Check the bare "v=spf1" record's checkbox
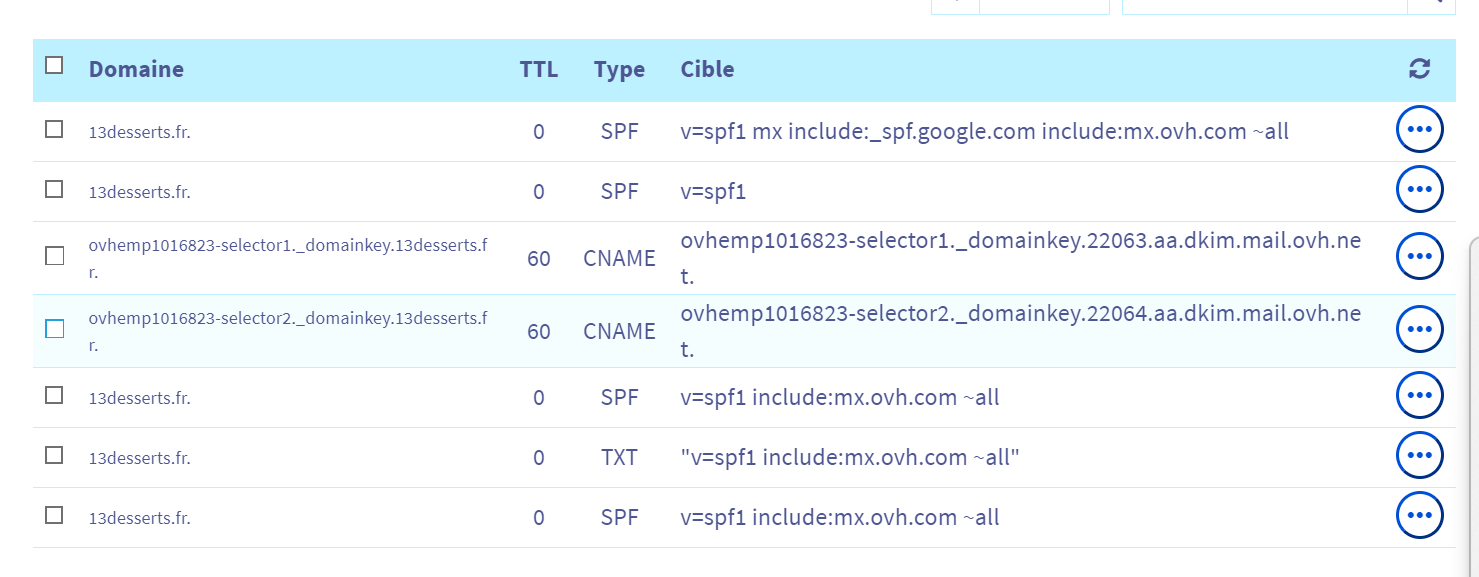The height and width of the screenshot is (577, 1479). [x=54, y=189]
